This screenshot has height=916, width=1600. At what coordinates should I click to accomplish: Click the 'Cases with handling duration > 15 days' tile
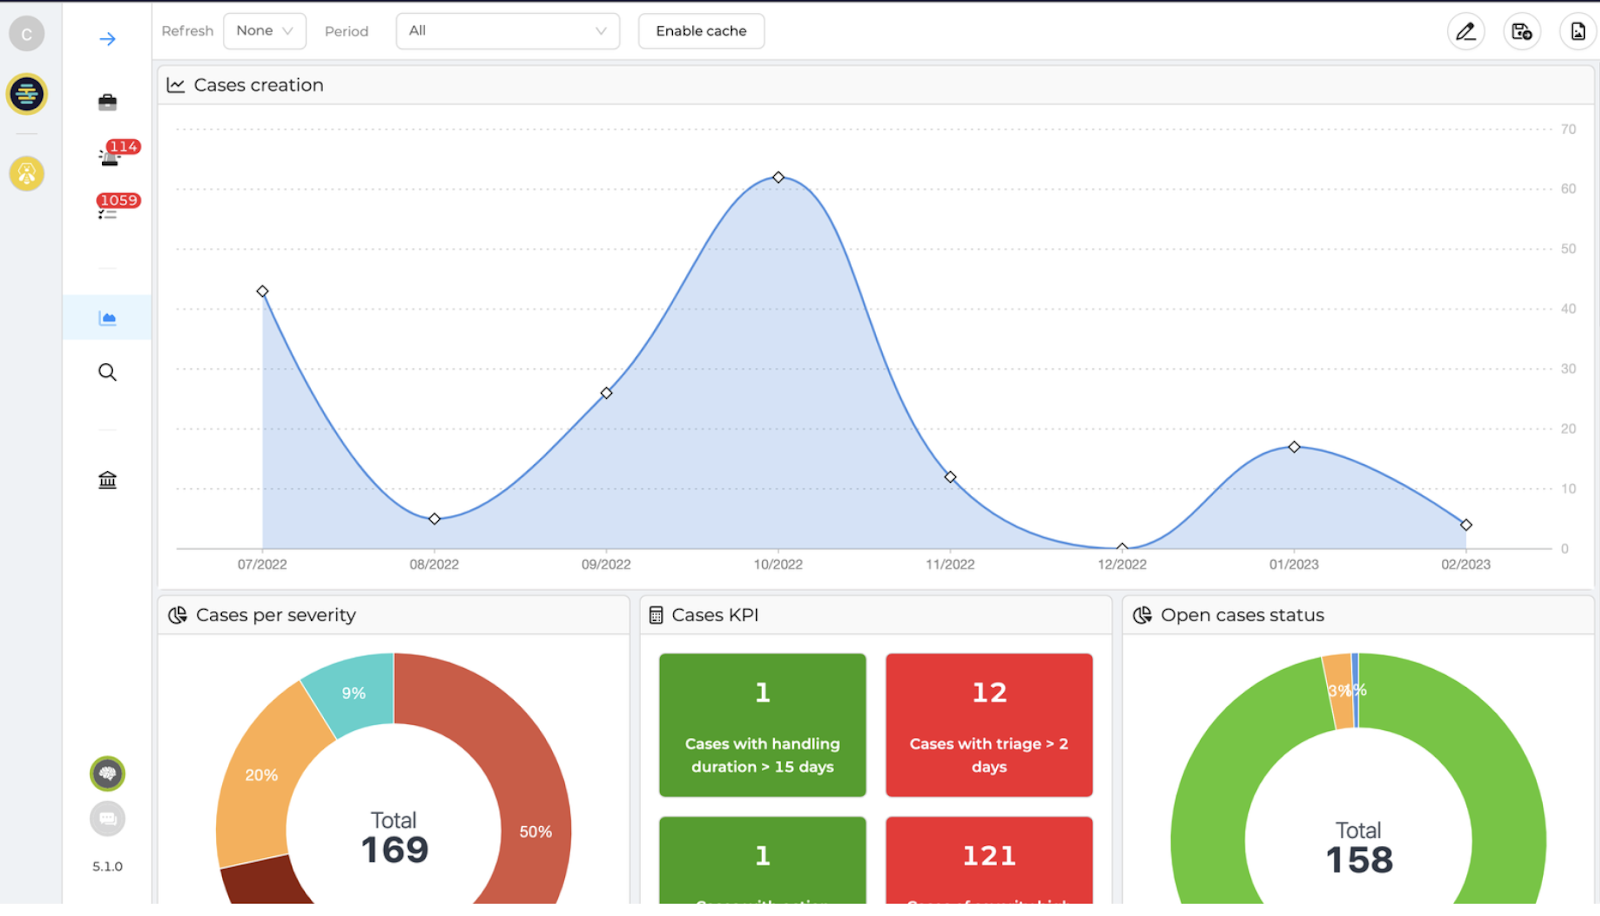(762, 725)
